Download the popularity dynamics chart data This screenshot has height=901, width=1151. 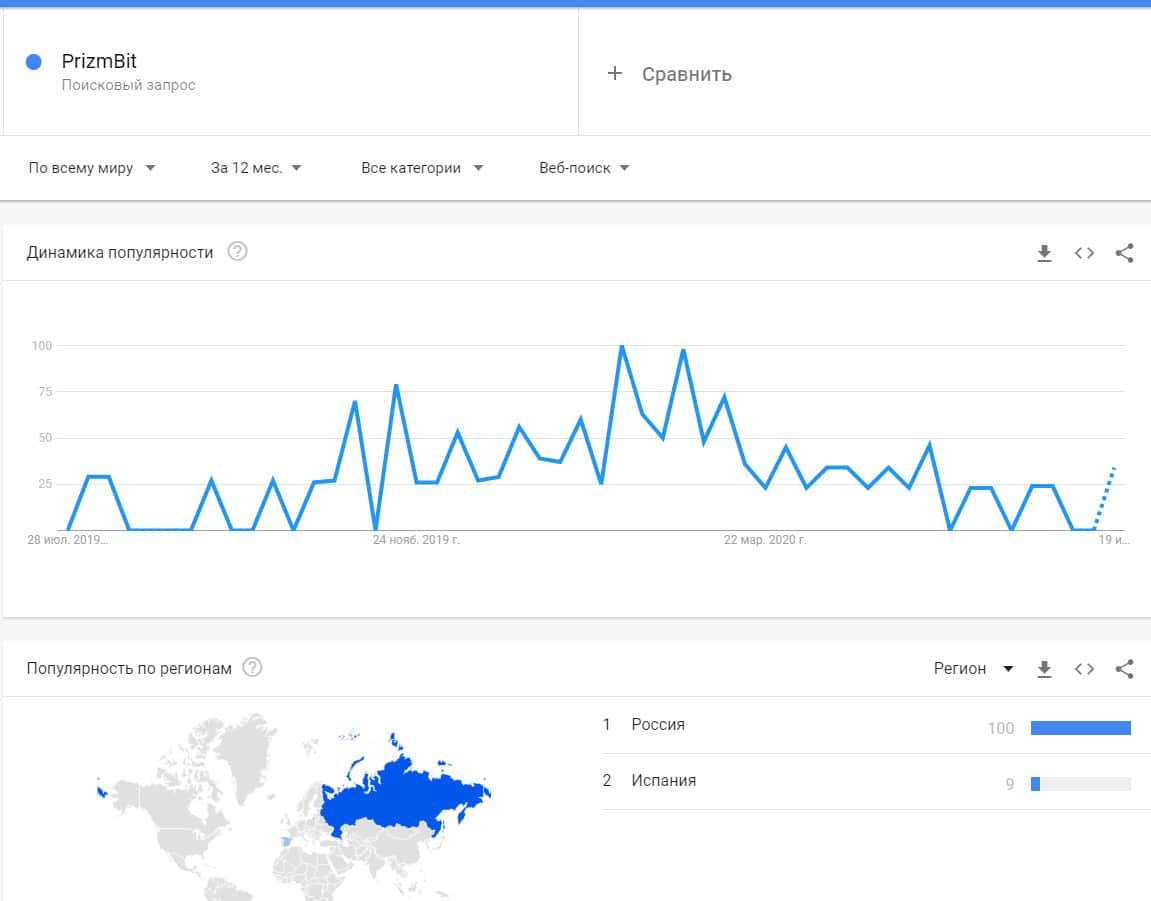pos(1044,253)
